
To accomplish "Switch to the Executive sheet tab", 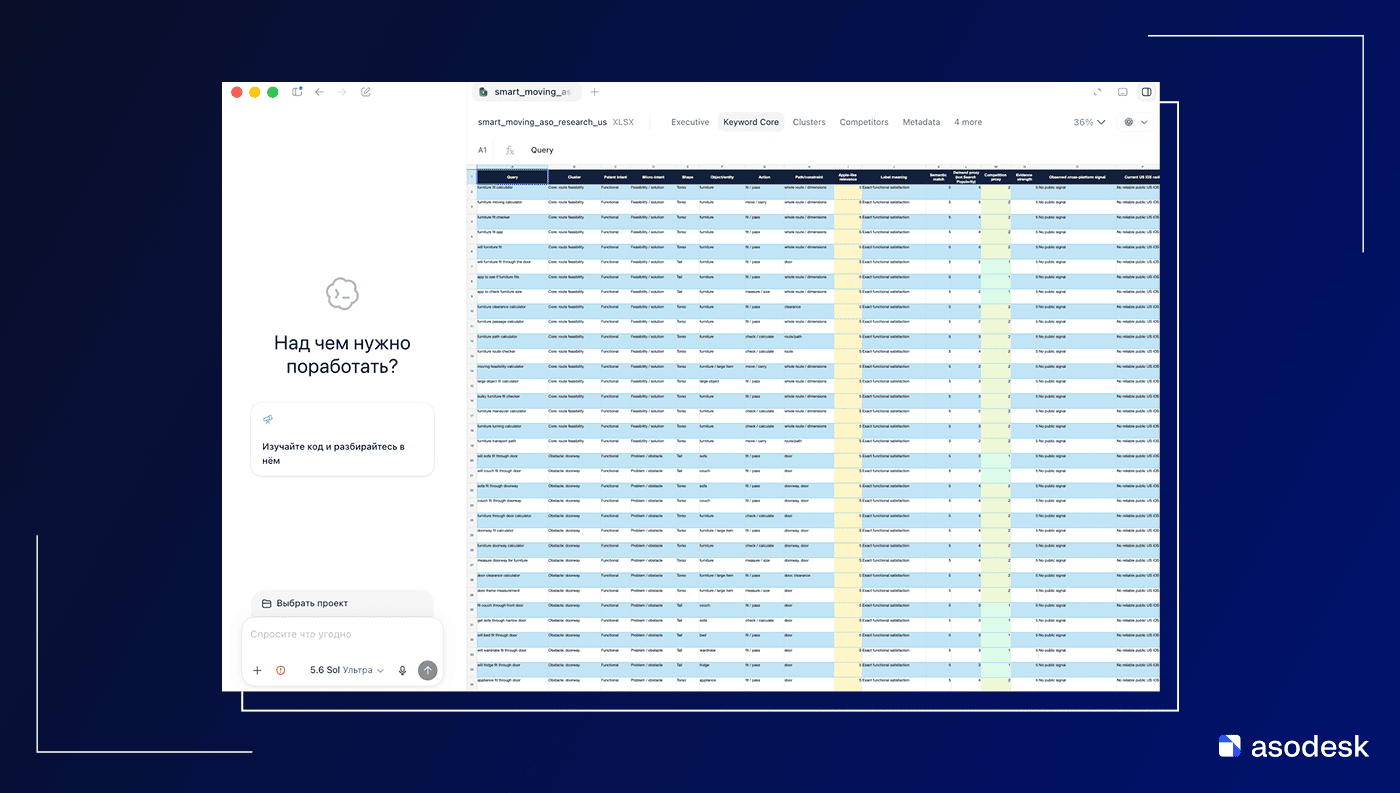I will 690,122.
